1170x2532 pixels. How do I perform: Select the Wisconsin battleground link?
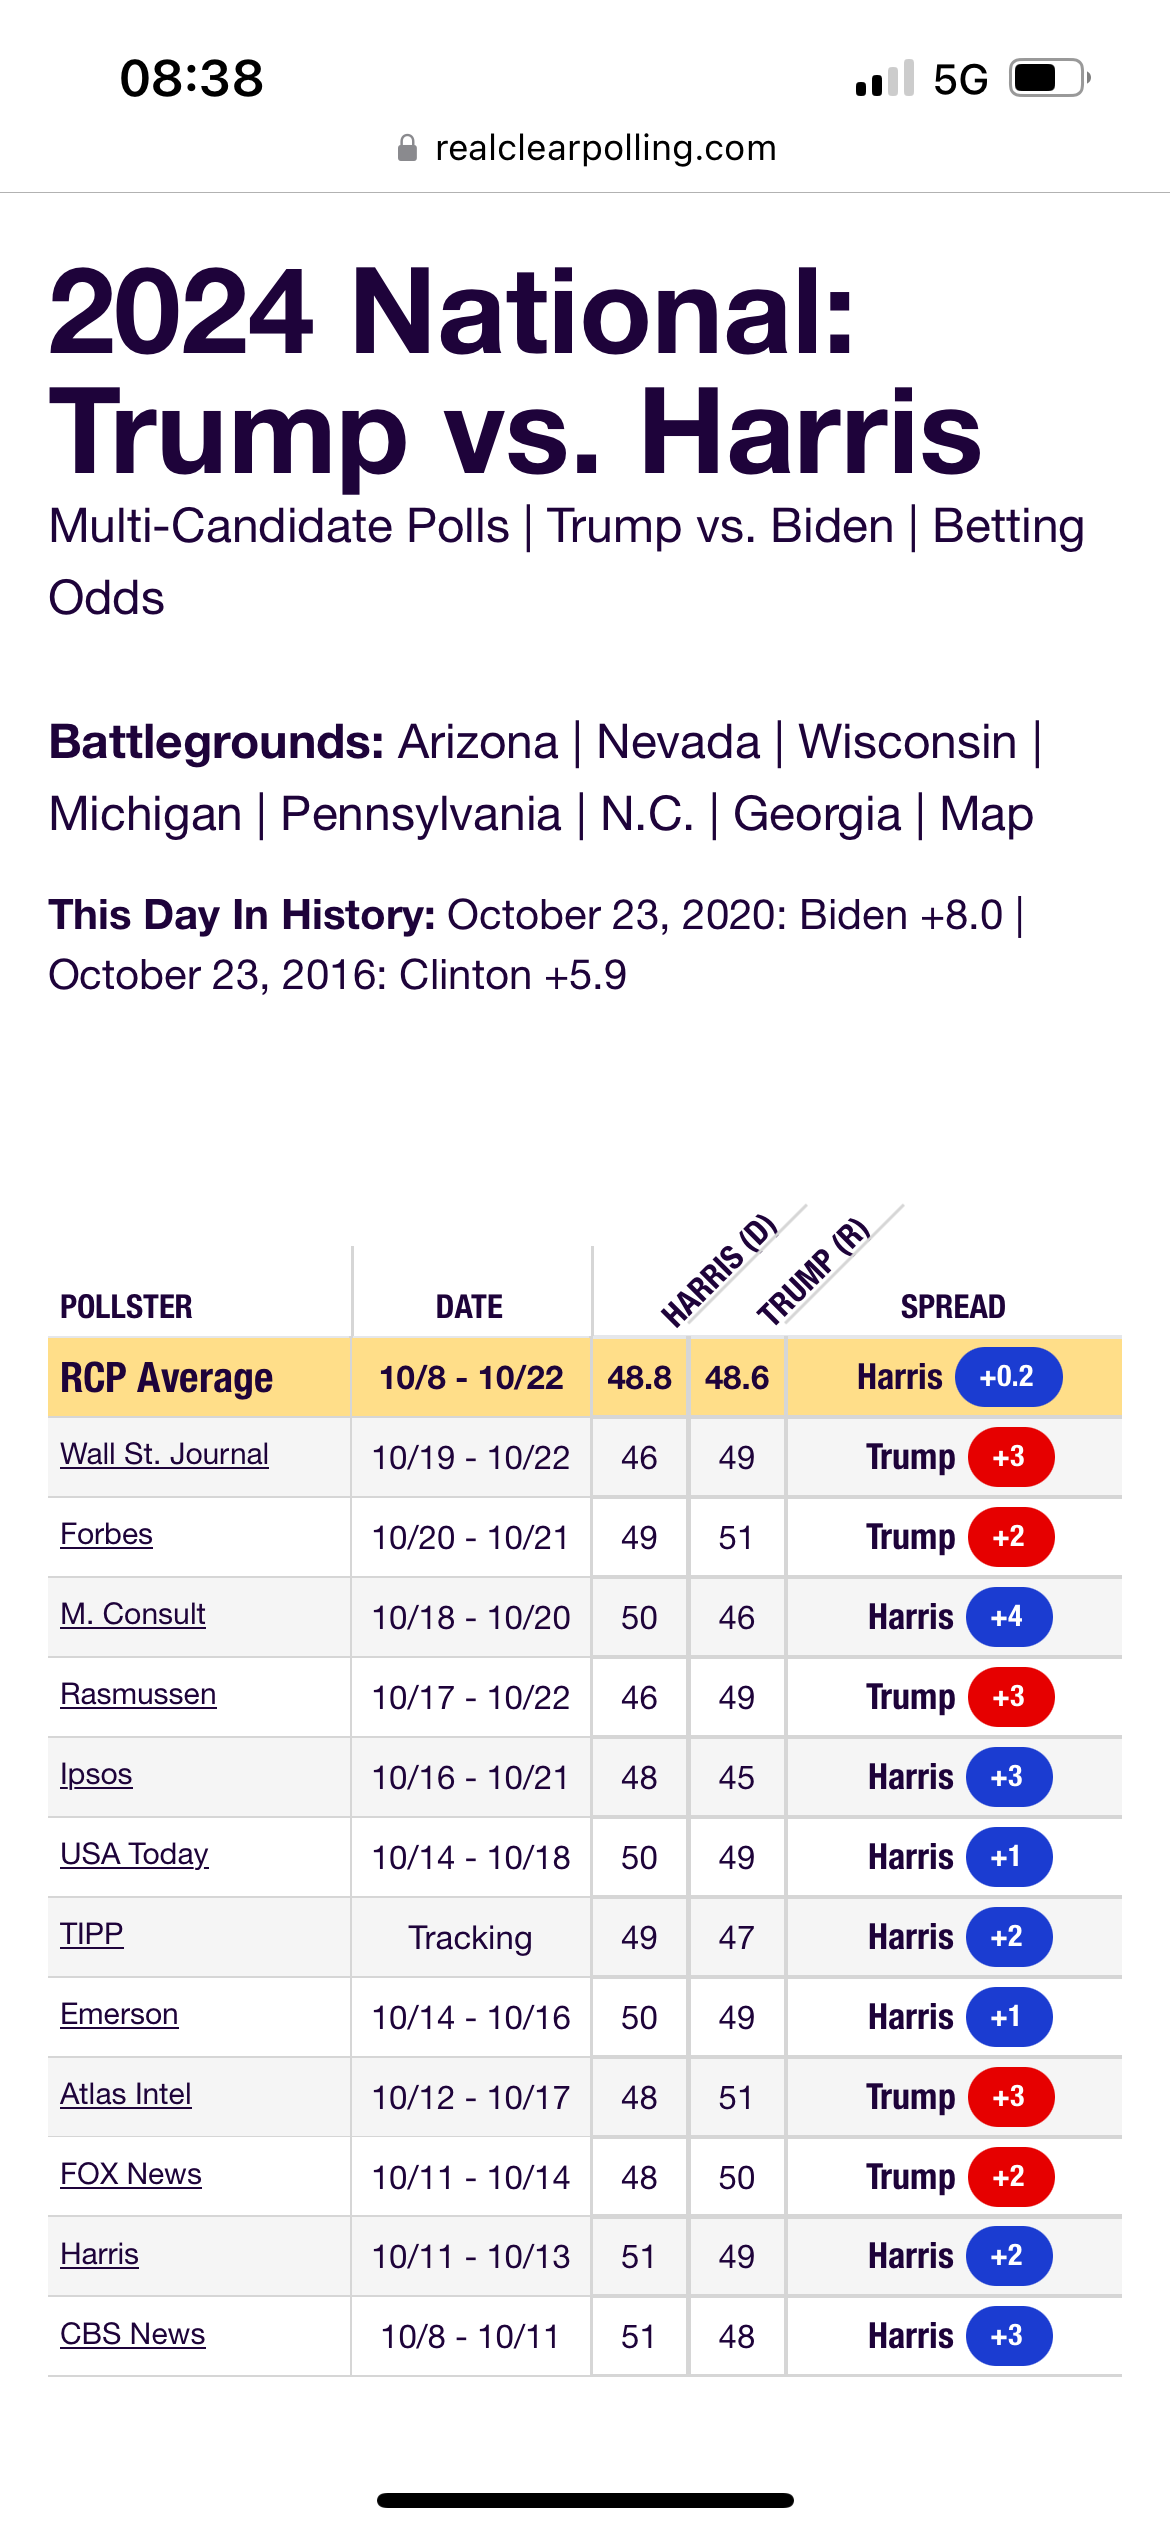tap(907, 742)
